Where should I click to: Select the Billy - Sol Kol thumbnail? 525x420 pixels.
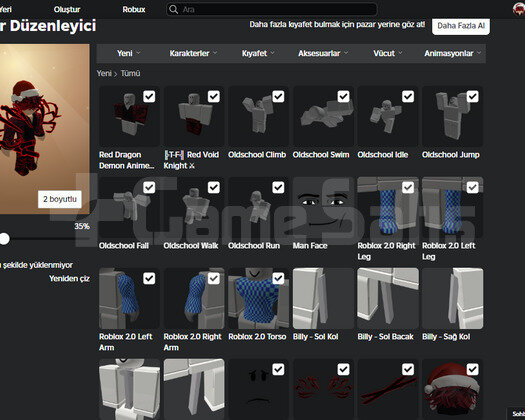(x=323, y=298)
